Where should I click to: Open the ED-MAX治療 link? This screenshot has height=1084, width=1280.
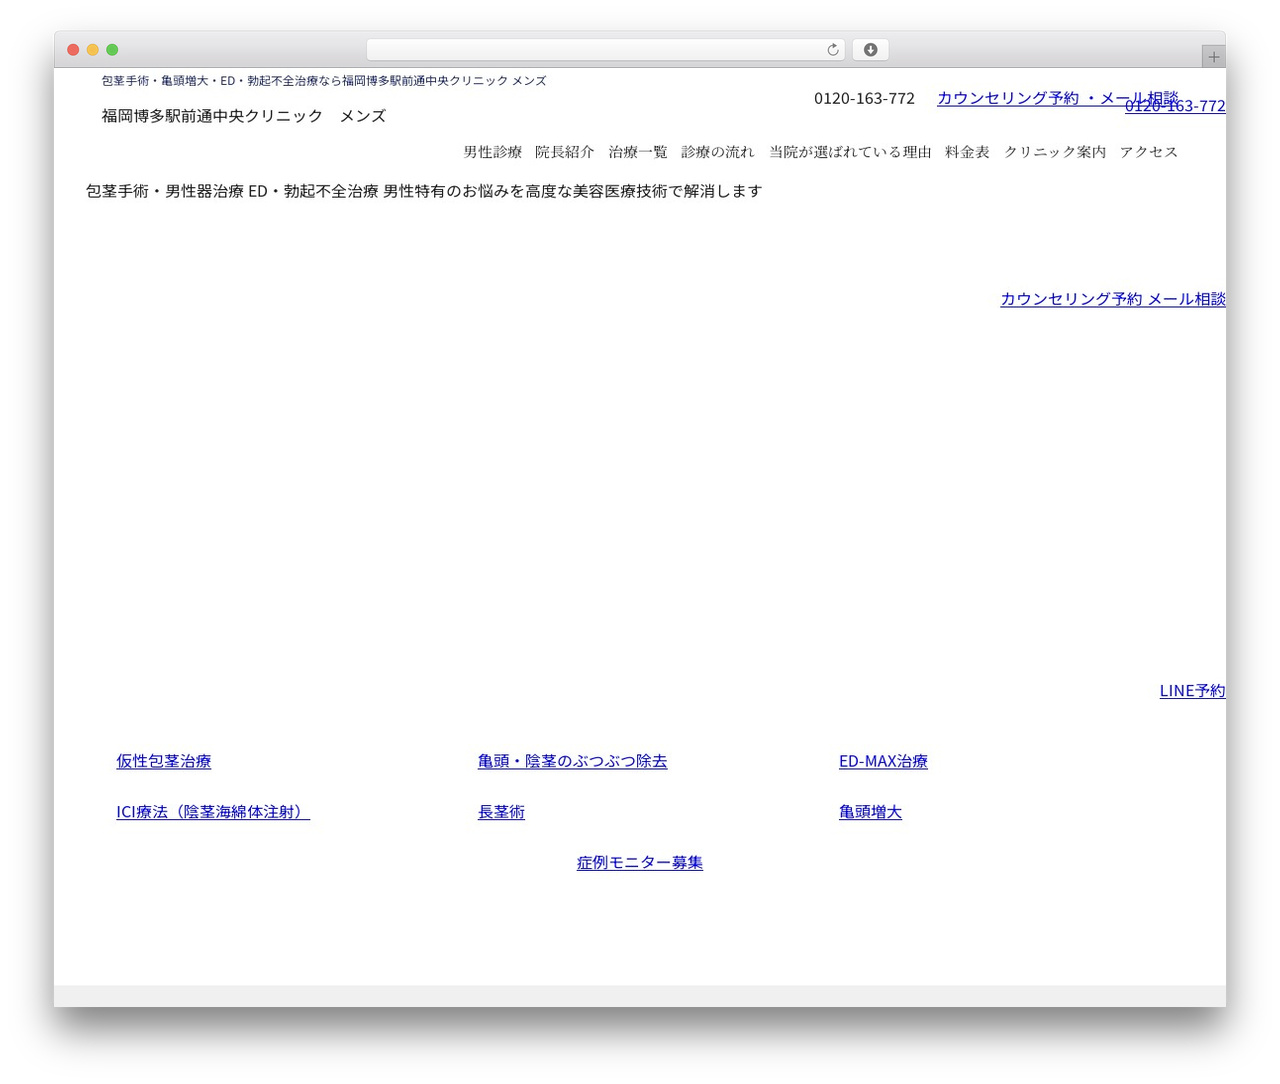click(883, 761)
